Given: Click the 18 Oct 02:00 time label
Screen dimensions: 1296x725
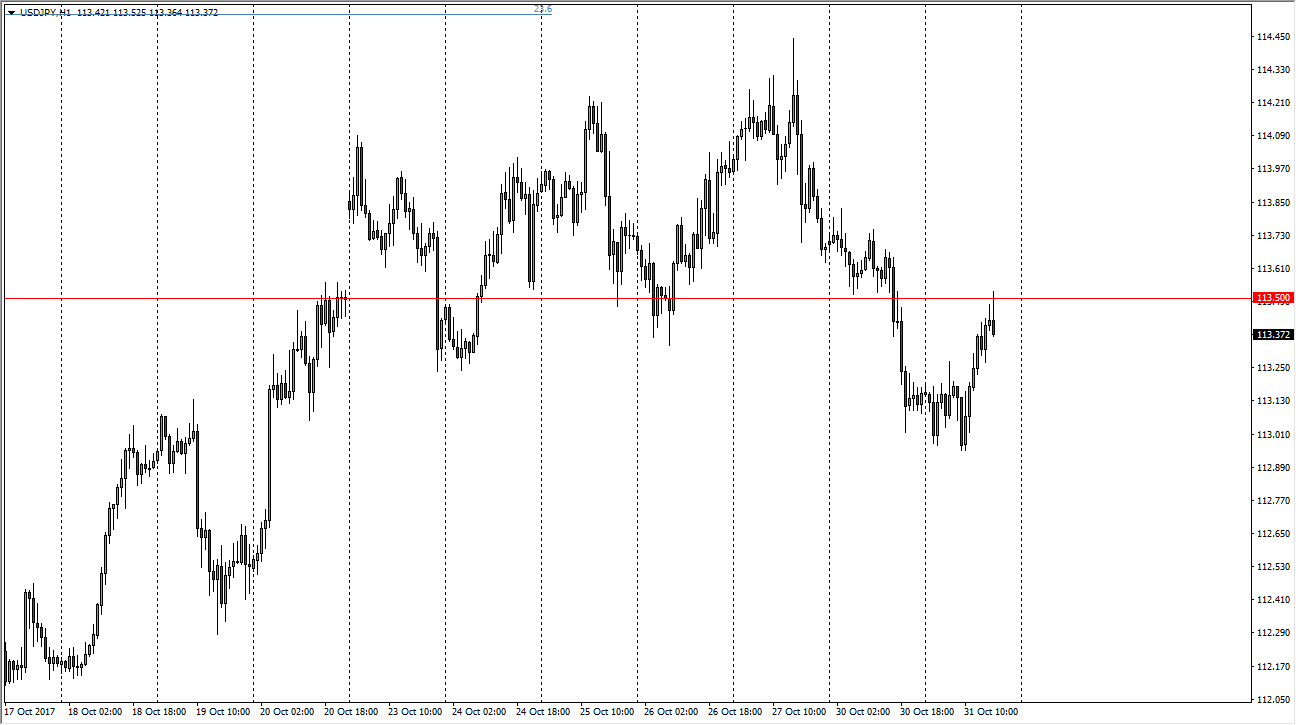Looking at the screenshot, I should [97, 712].
